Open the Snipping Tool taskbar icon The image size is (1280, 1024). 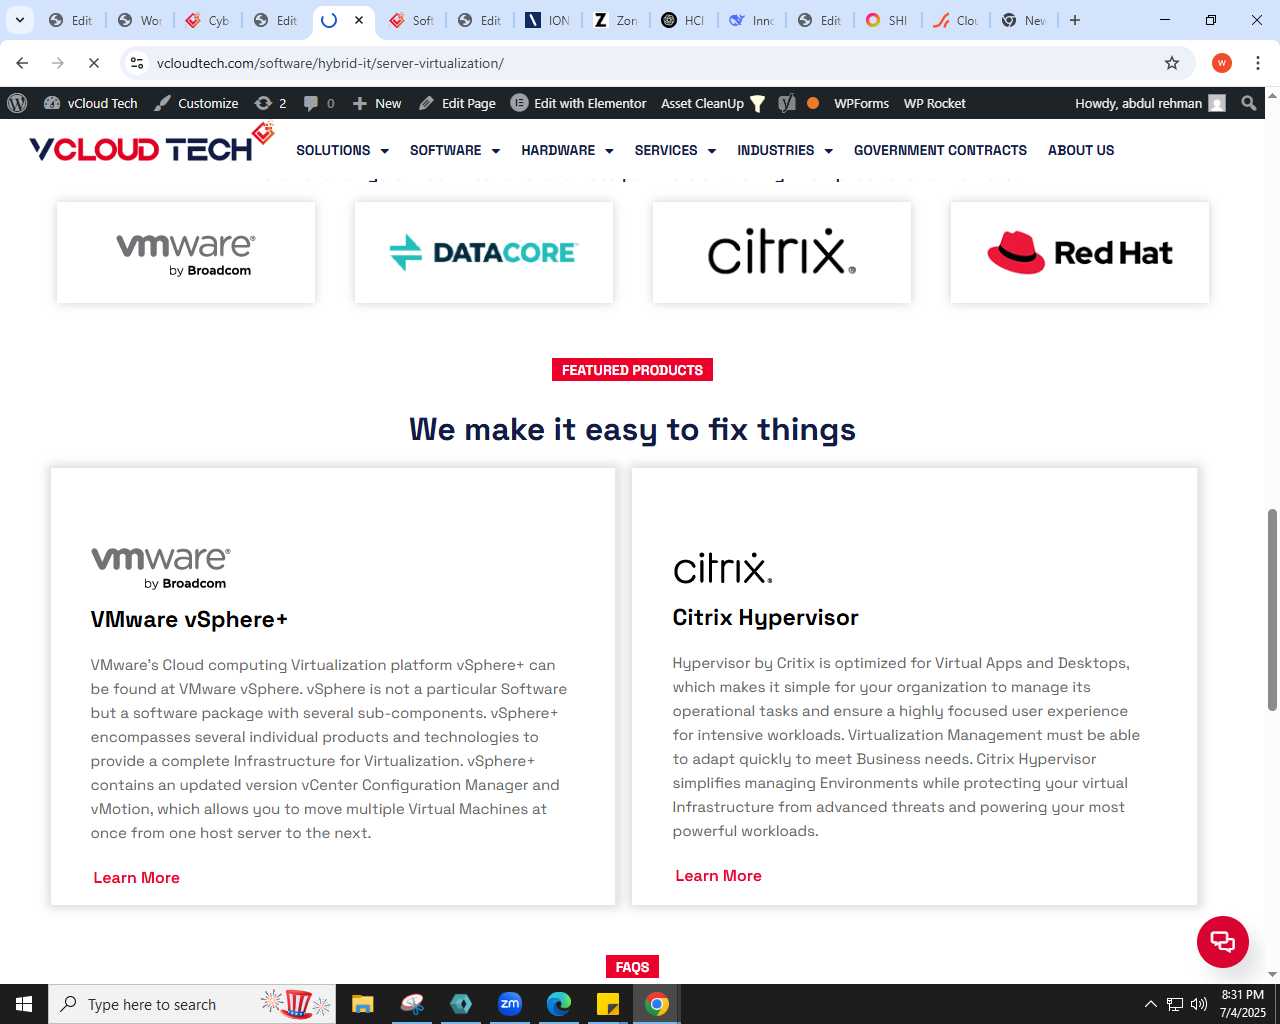point(412,1004)
